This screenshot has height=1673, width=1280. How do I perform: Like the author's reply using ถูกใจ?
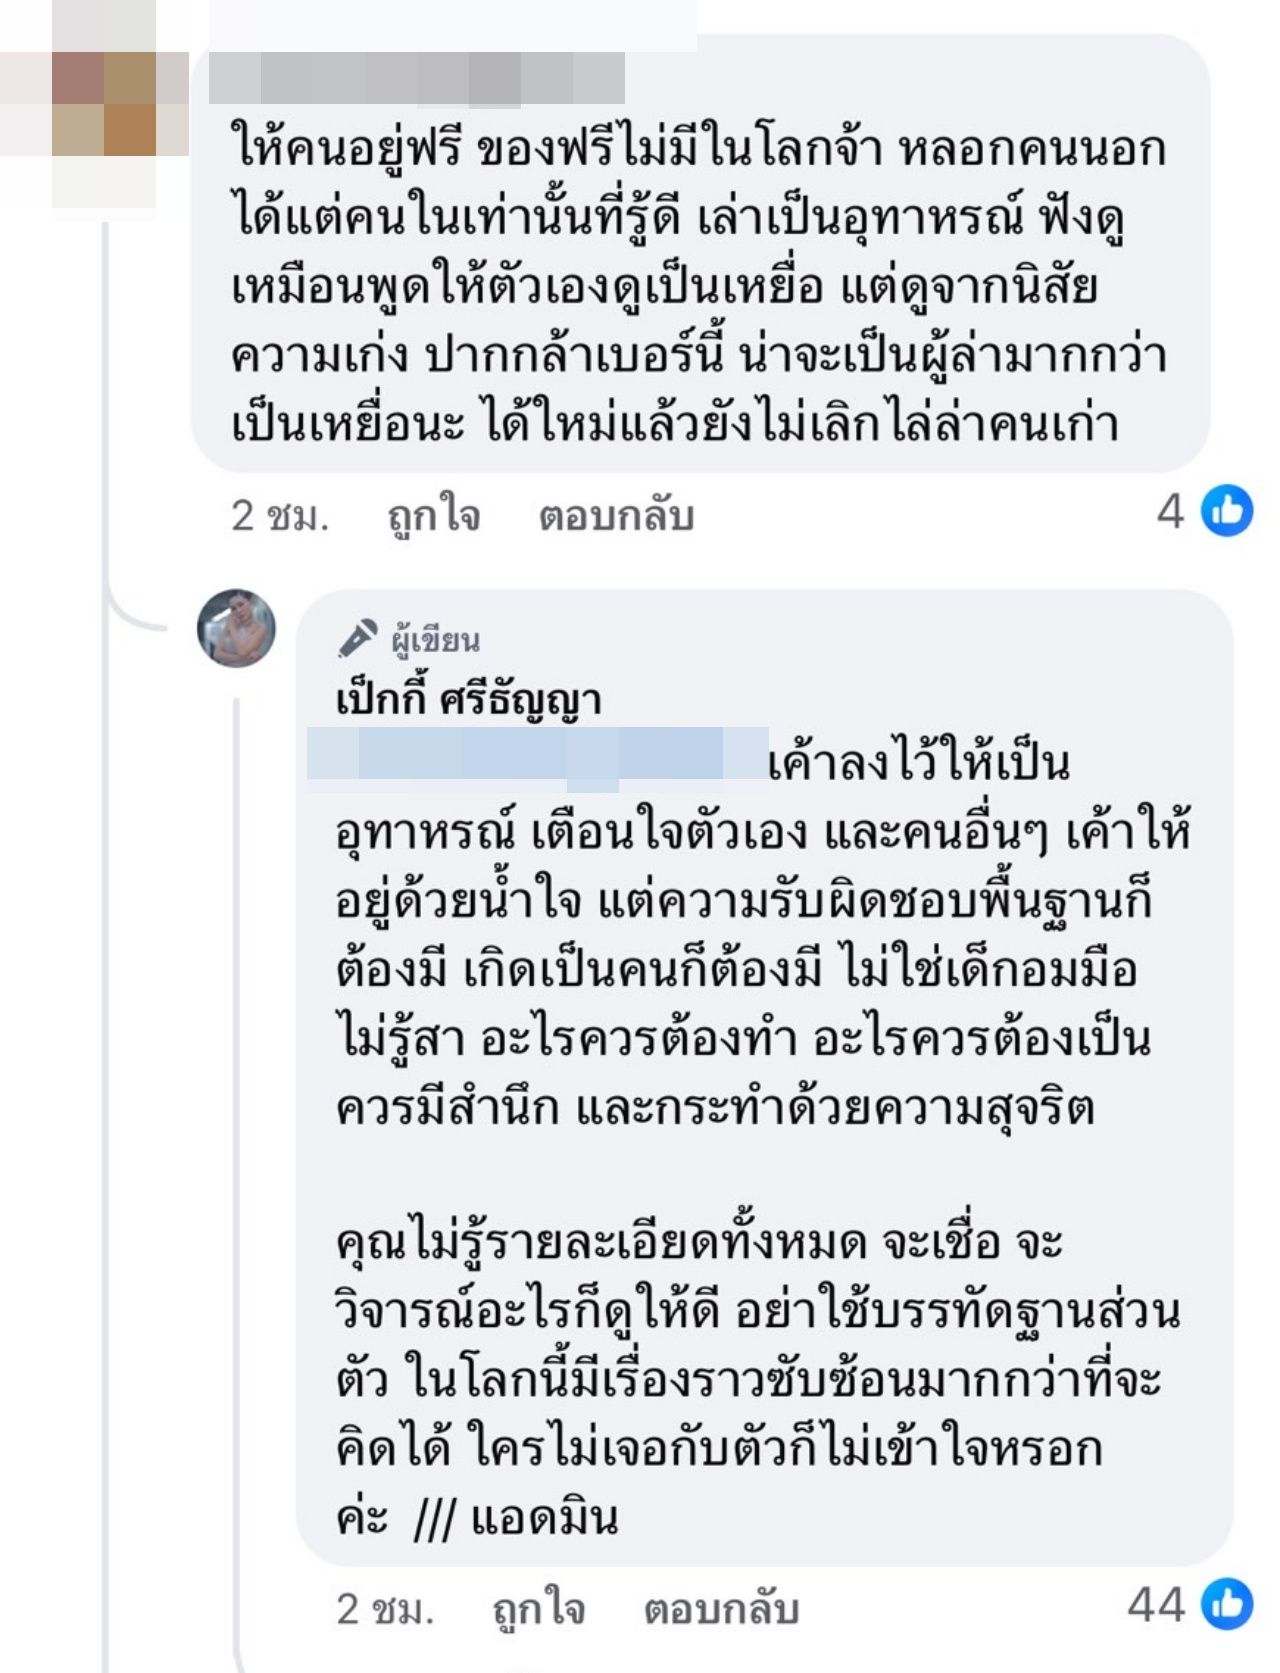539,1609
